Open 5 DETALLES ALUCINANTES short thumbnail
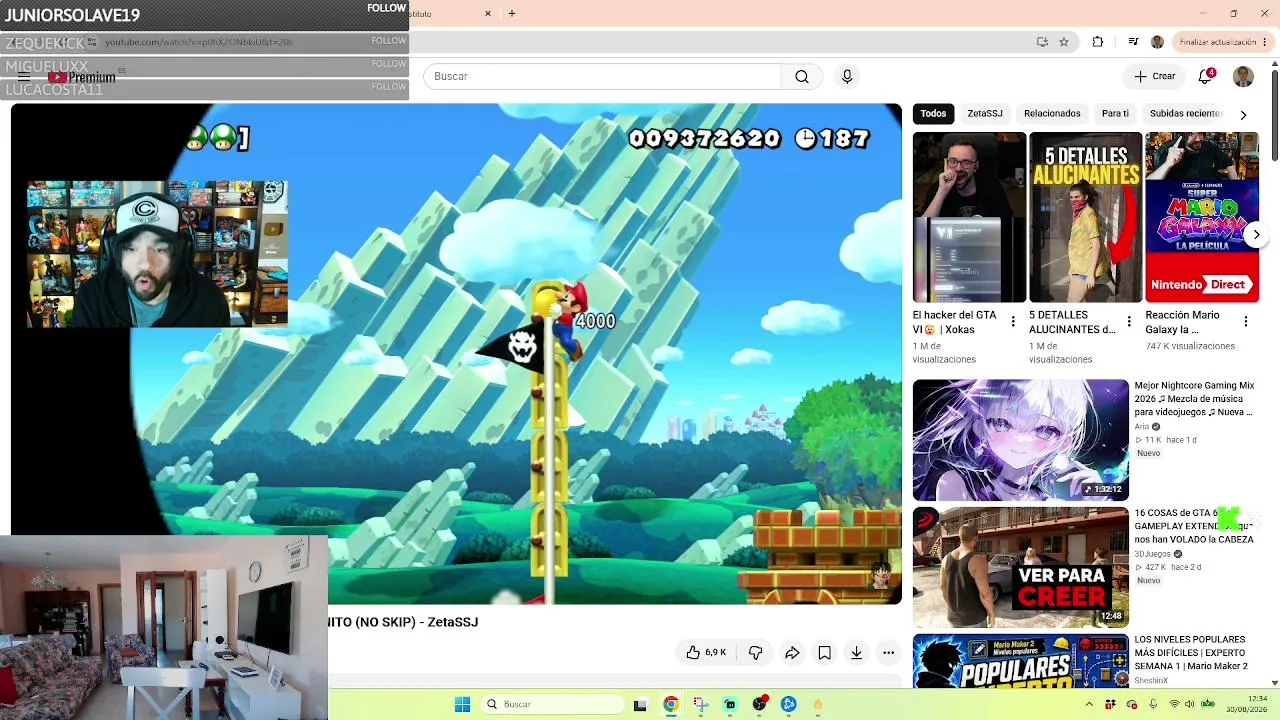Screen dimensions: 1280x720 [1085, 217]
